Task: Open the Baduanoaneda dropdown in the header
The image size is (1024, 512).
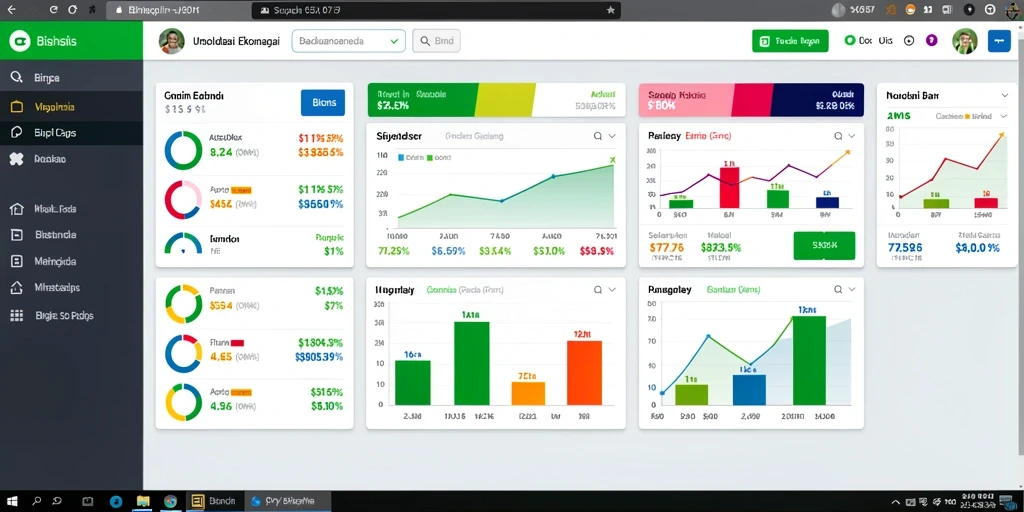Action: [x=349, y=41]
